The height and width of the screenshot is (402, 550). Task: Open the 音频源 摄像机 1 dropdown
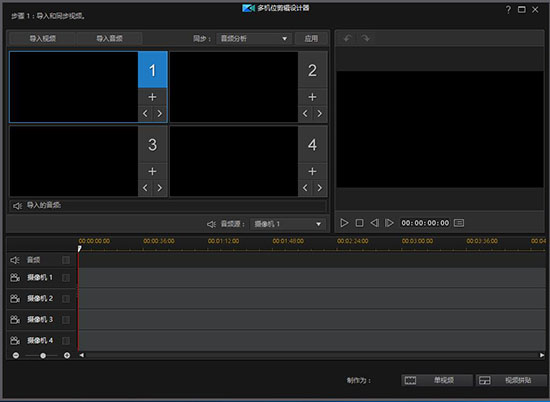tap(288, 224)
